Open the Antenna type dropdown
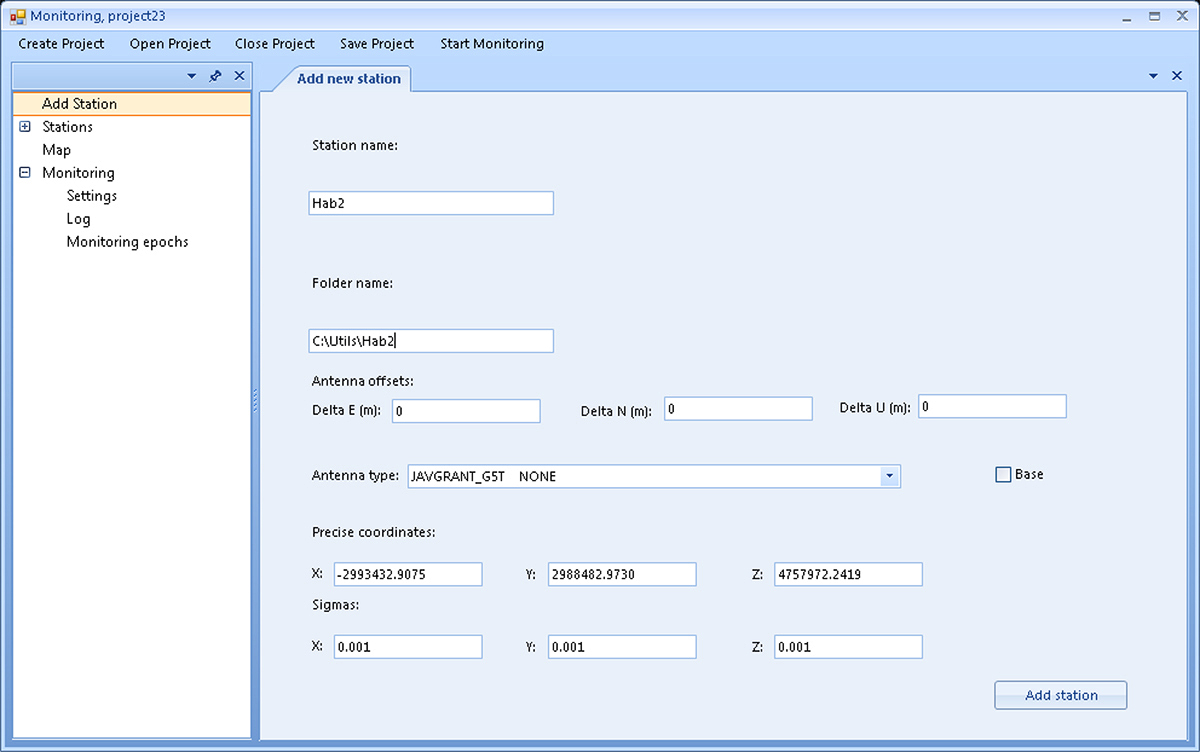Image resolution: width=1200 pixels, height=752 pixels. click(890, 477)
